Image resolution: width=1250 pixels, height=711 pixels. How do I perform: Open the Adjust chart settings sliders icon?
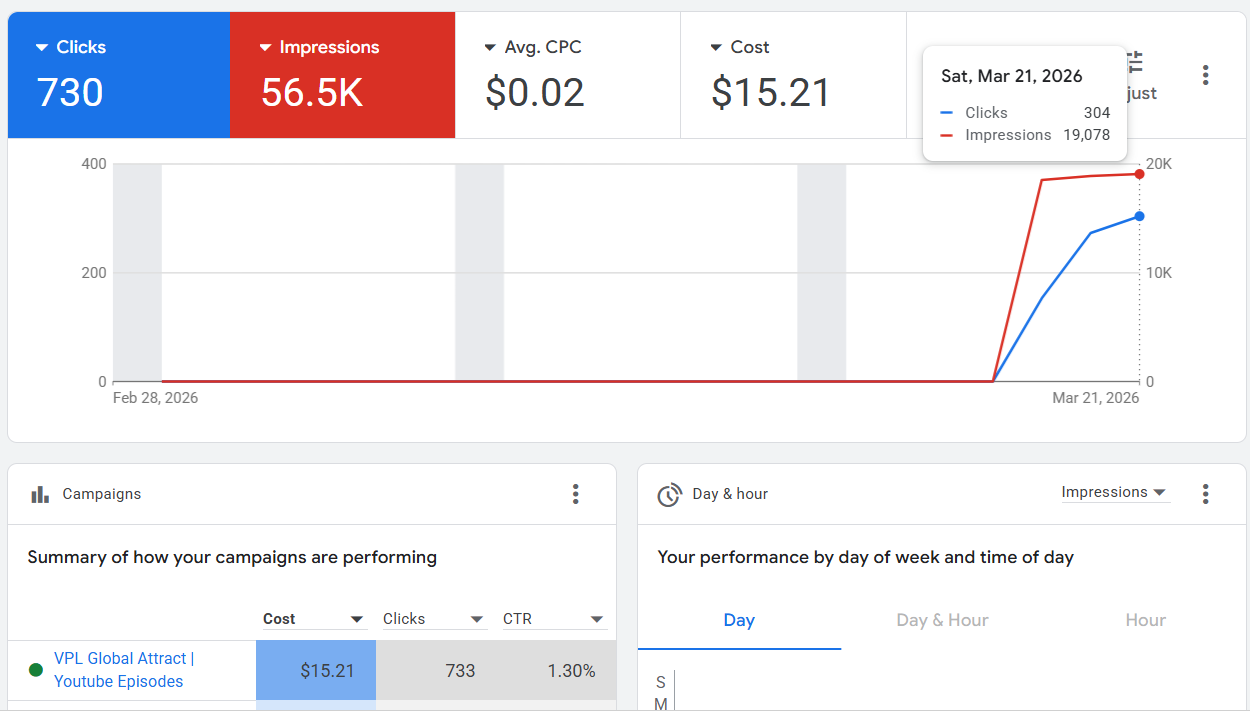pyautogui.click(x=1134, y=62)
